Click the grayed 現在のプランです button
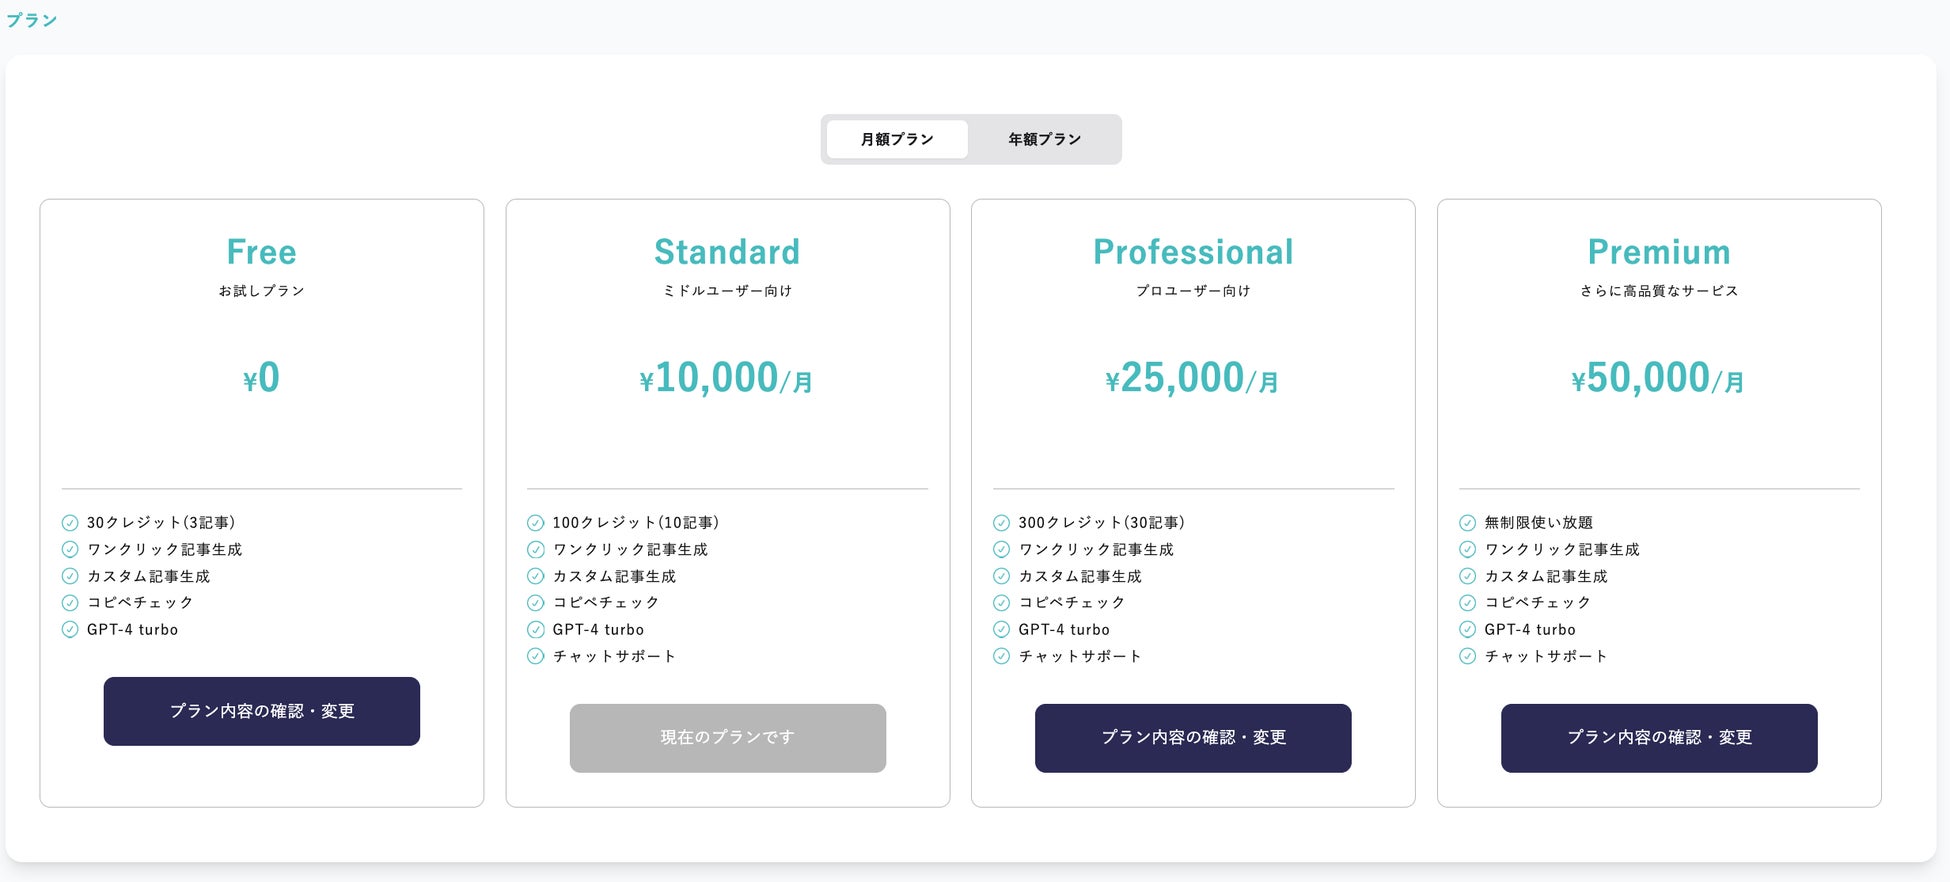 pos(727,738)
